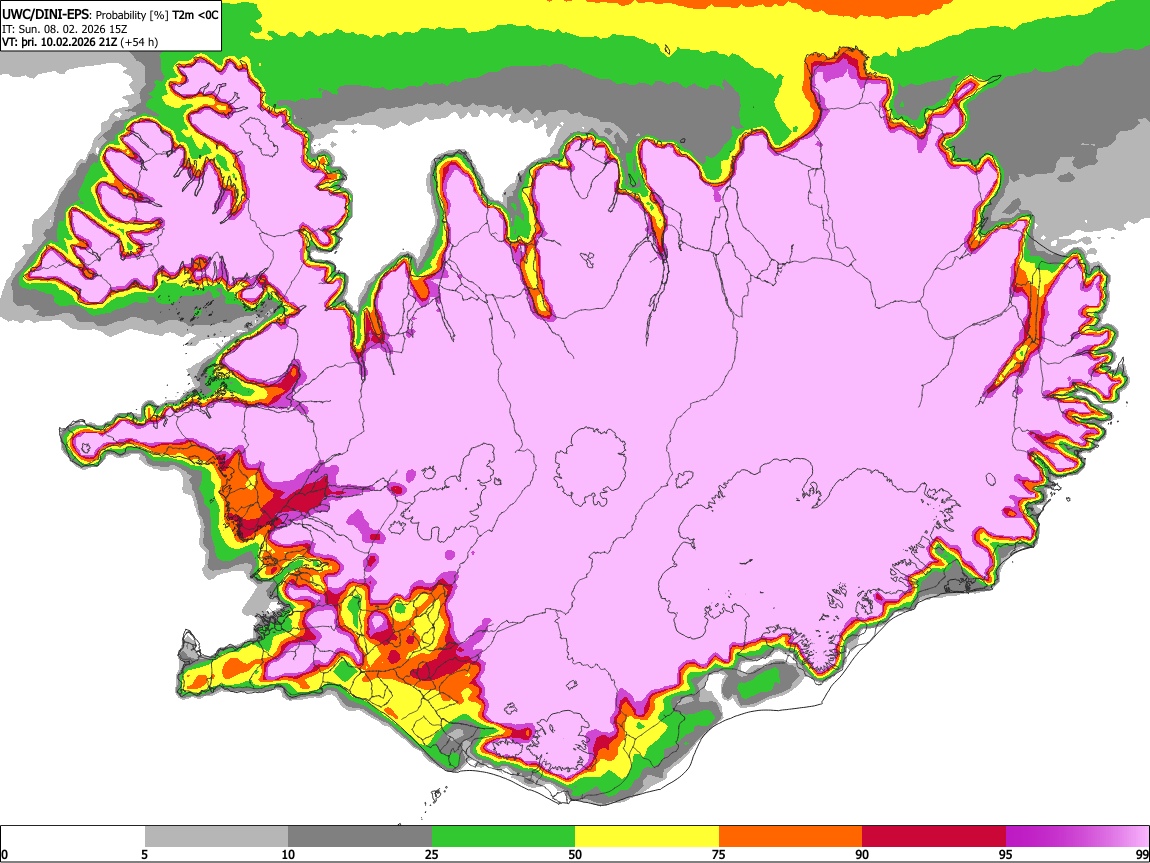The image size is (1150, 863).
Task: Click the legend value '50'
Action: pyautogui.click(x=575, y=855)
